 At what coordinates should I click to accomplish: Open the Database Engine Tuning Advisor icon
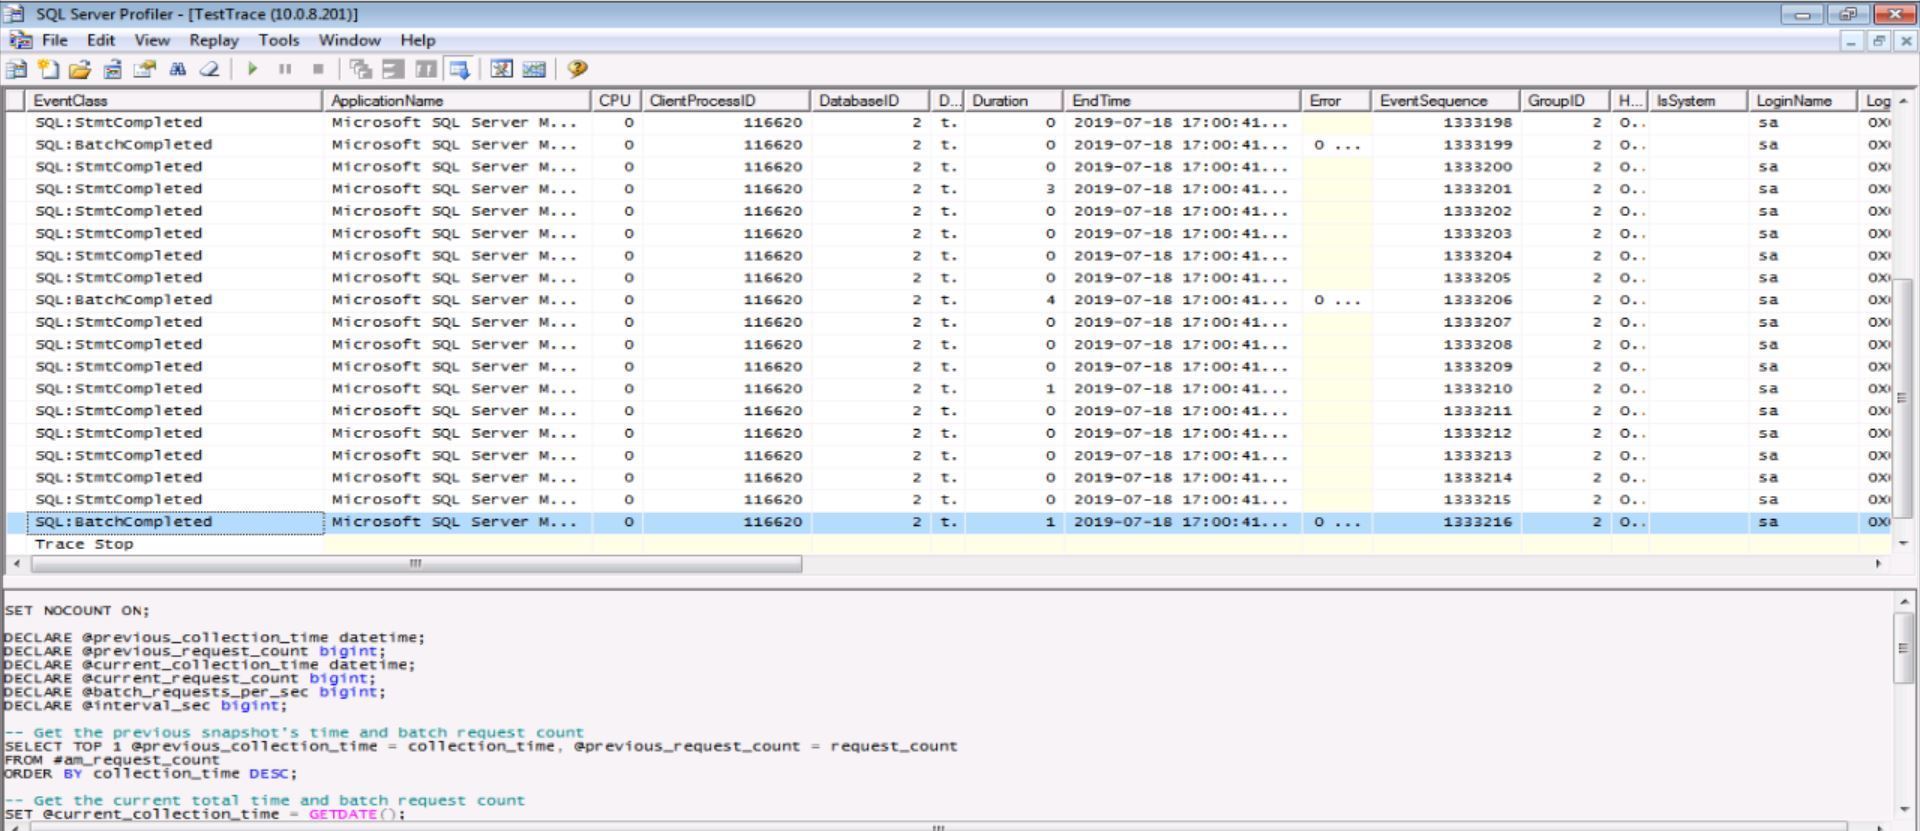click(x=502, y=69)
